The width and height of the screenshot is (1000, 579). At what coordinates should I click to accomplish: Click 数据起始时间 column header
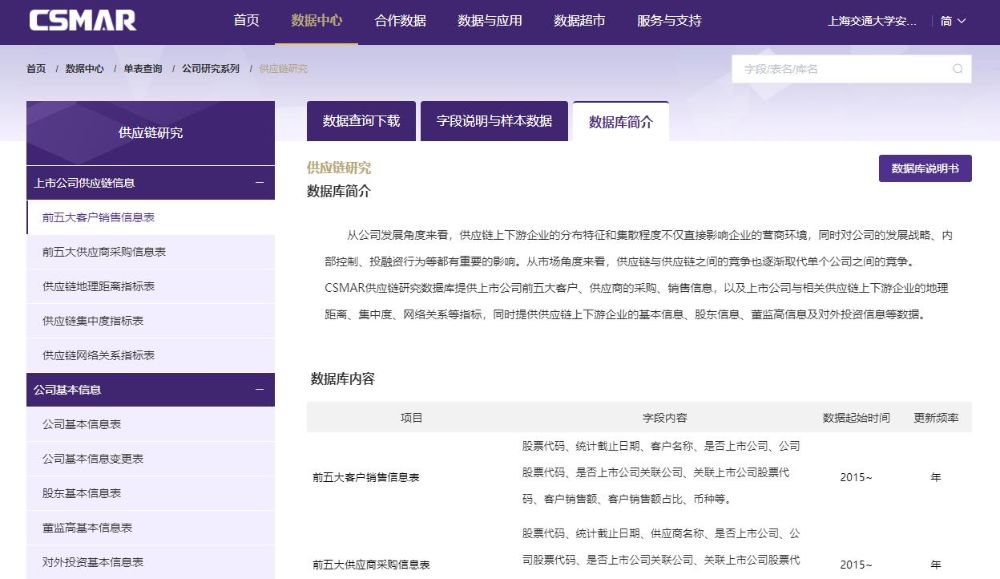856,418
